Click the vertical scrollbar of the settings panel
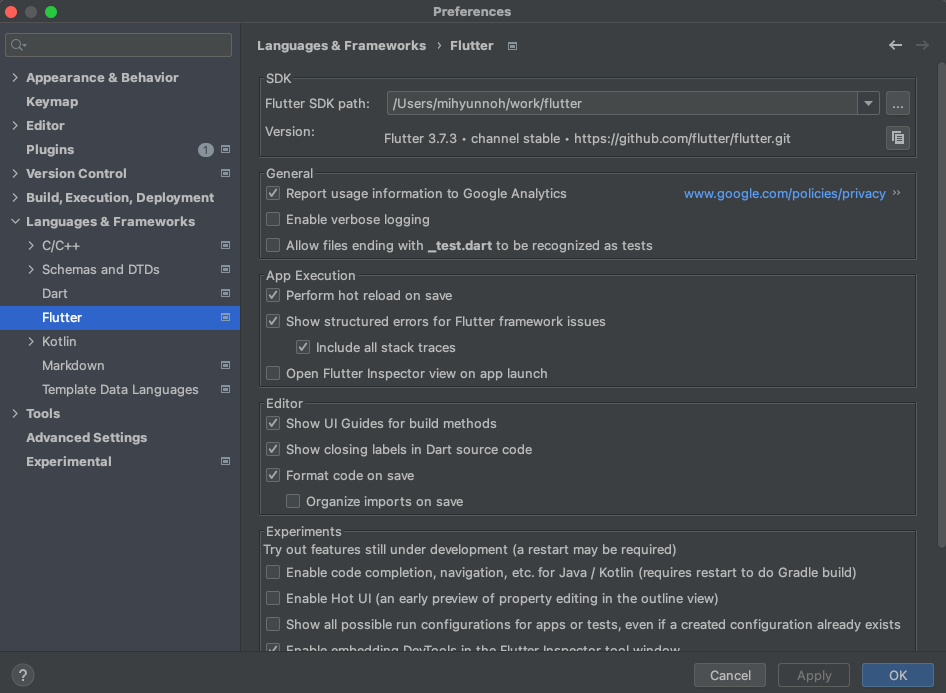The image size is (946, 693). [941, 305]
